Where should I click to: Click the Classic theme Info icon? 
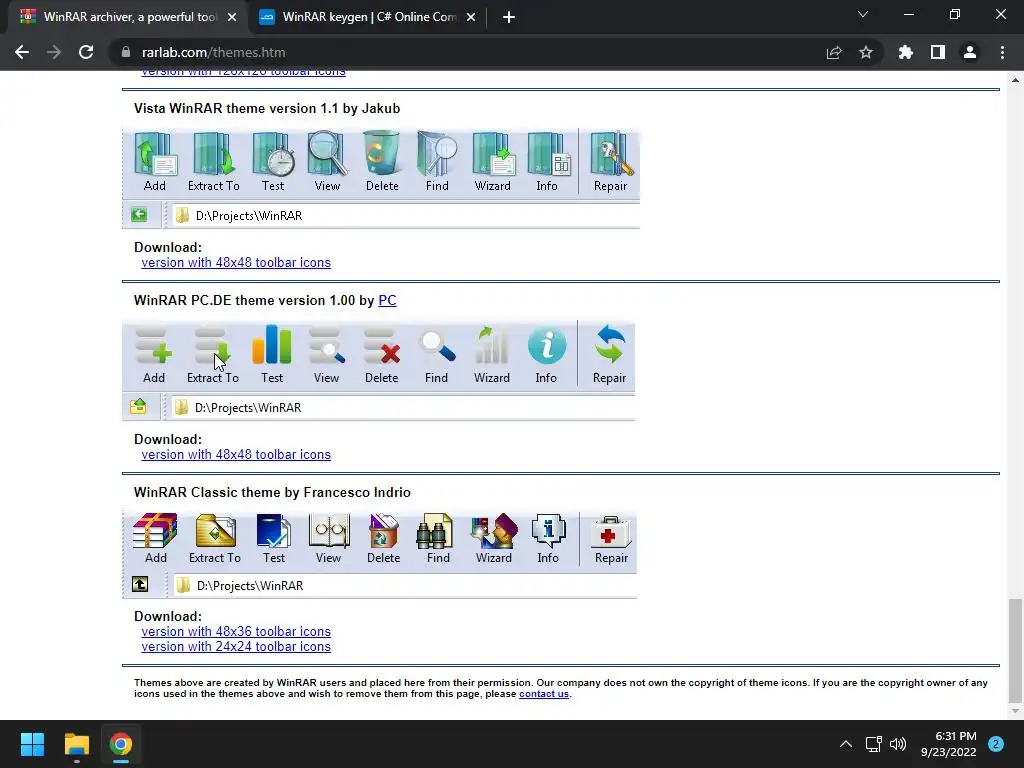point(549,530)
